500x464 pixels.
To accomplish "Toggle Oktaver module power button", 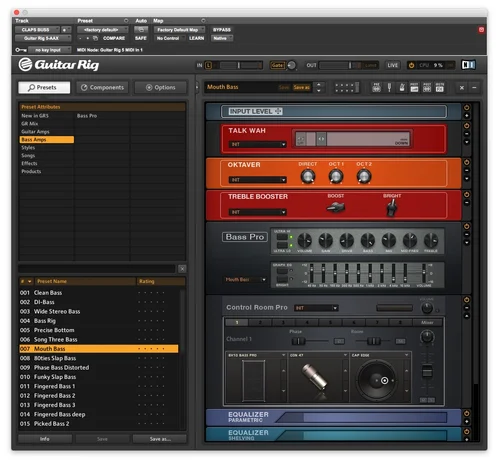I will pyautogui.click(x=466, y=162).
